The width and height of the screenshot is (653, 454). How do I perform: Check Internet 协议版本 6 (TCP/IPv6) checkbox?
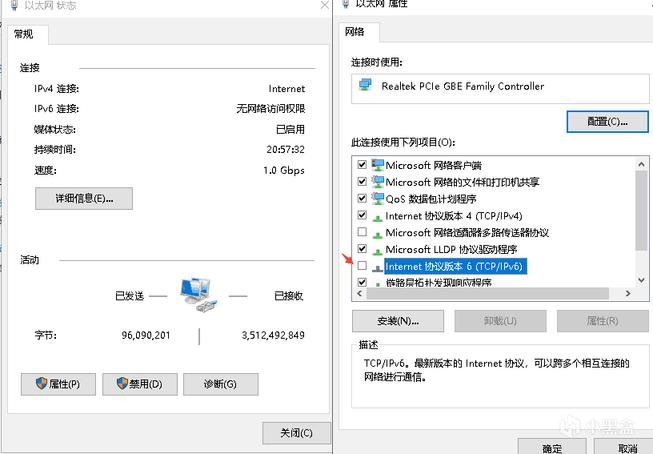click(362, 265)
